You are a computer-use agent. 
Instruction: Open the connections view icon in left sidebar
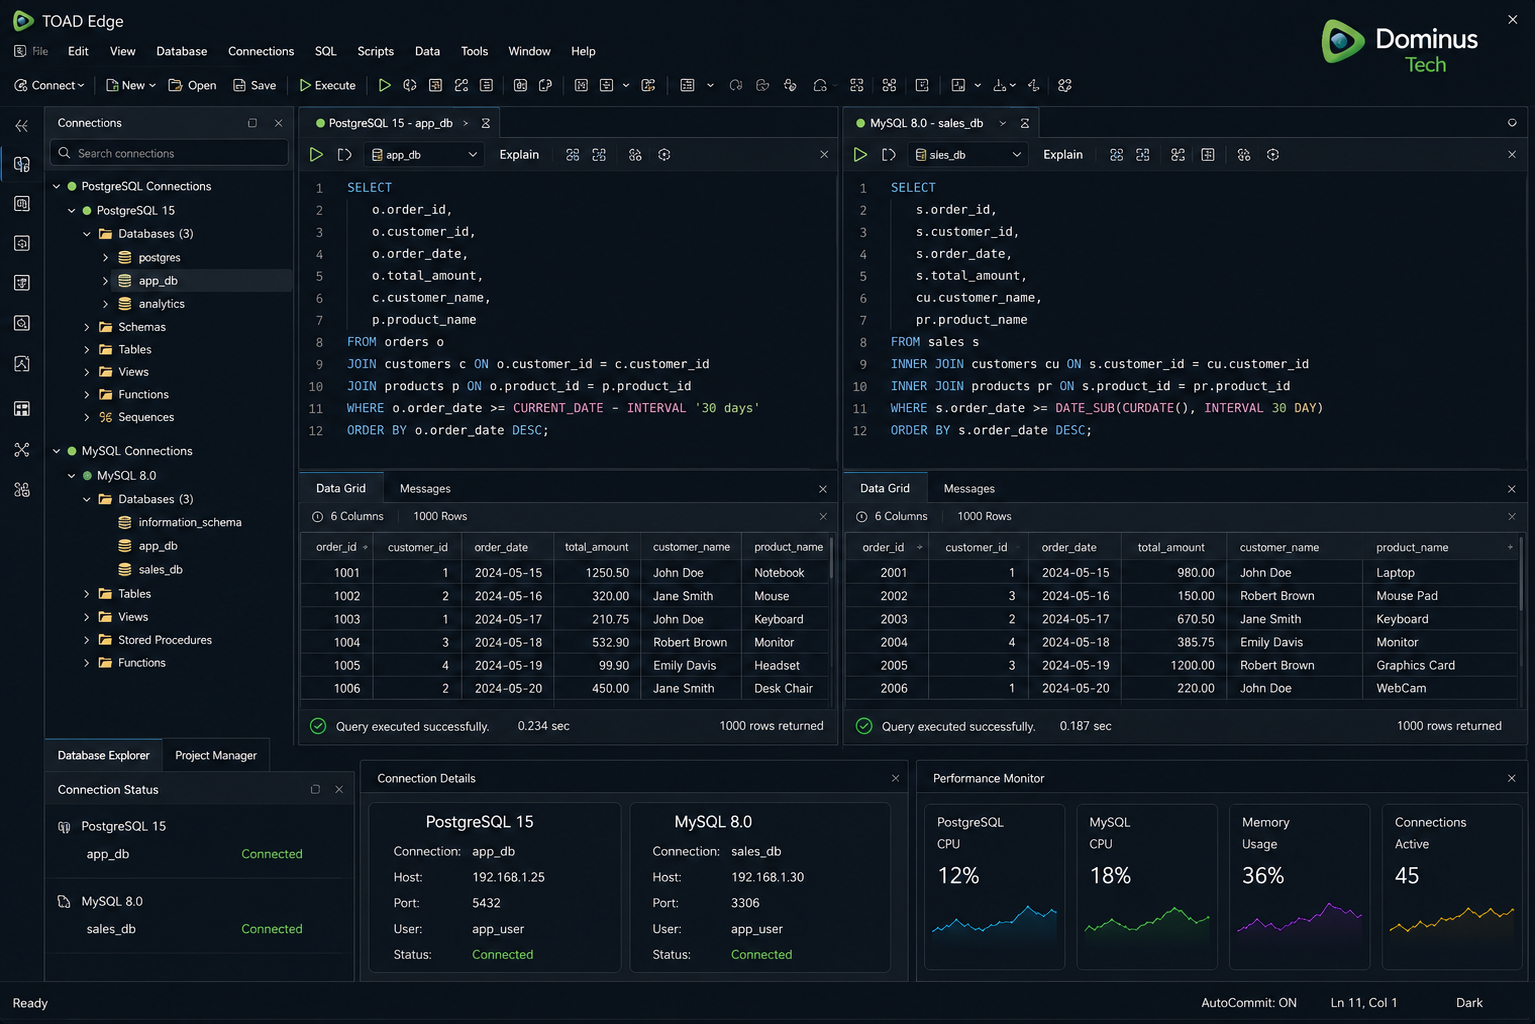coord(22,164)
